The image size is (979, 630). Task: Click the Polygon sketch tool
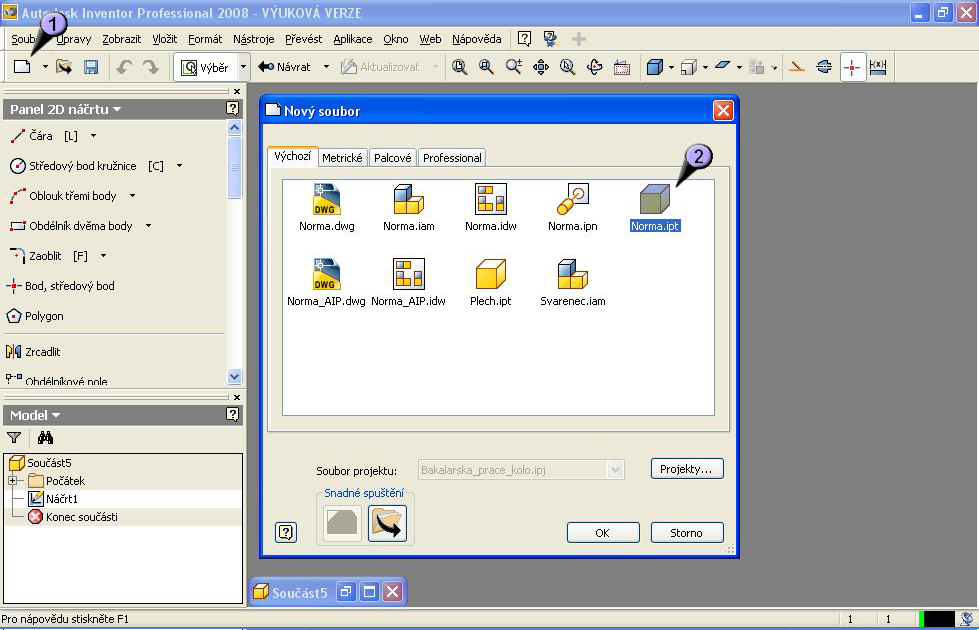(35, 316)
